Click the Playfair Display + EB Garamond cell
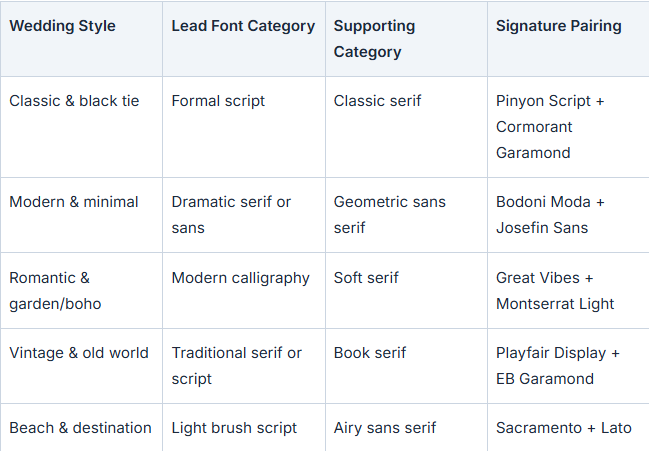649x451 pixels. (x=568, y=366)
